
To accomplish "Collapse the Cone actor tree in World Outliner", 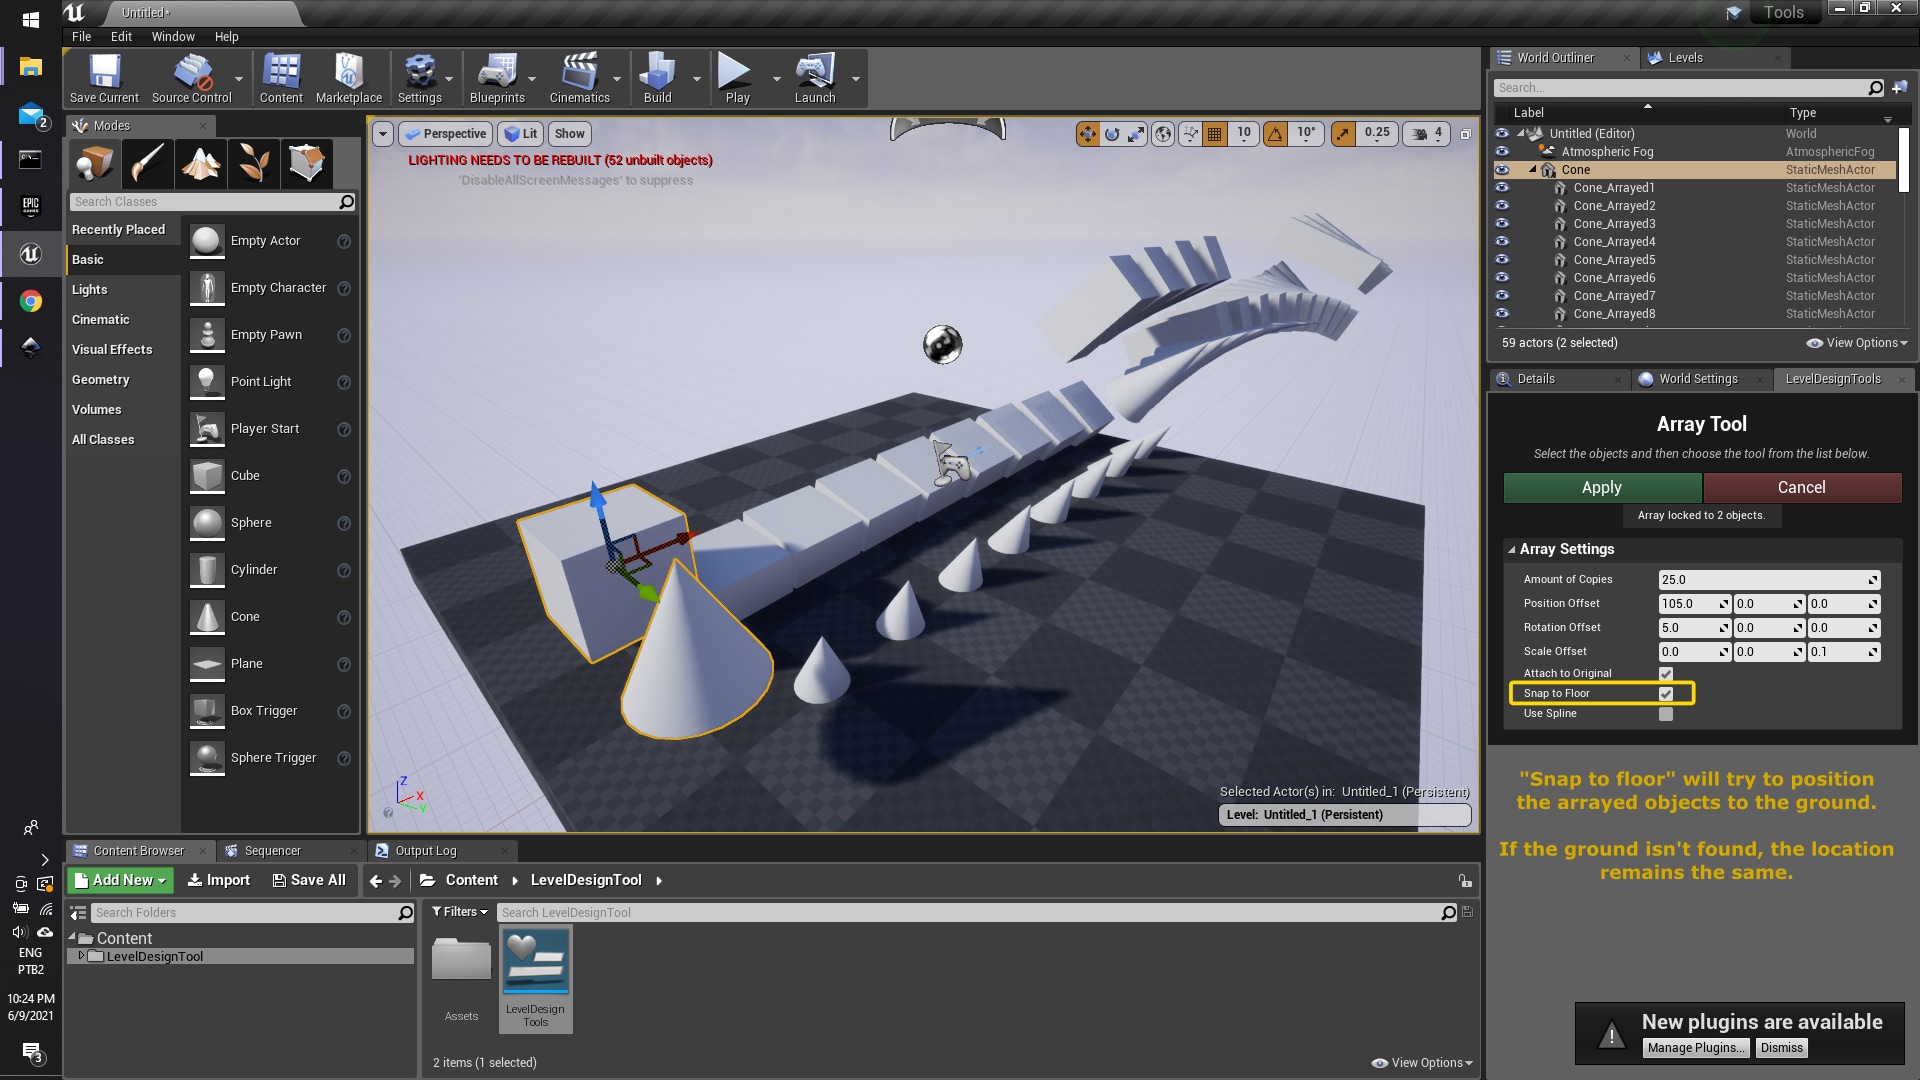I will (1532, 169).
